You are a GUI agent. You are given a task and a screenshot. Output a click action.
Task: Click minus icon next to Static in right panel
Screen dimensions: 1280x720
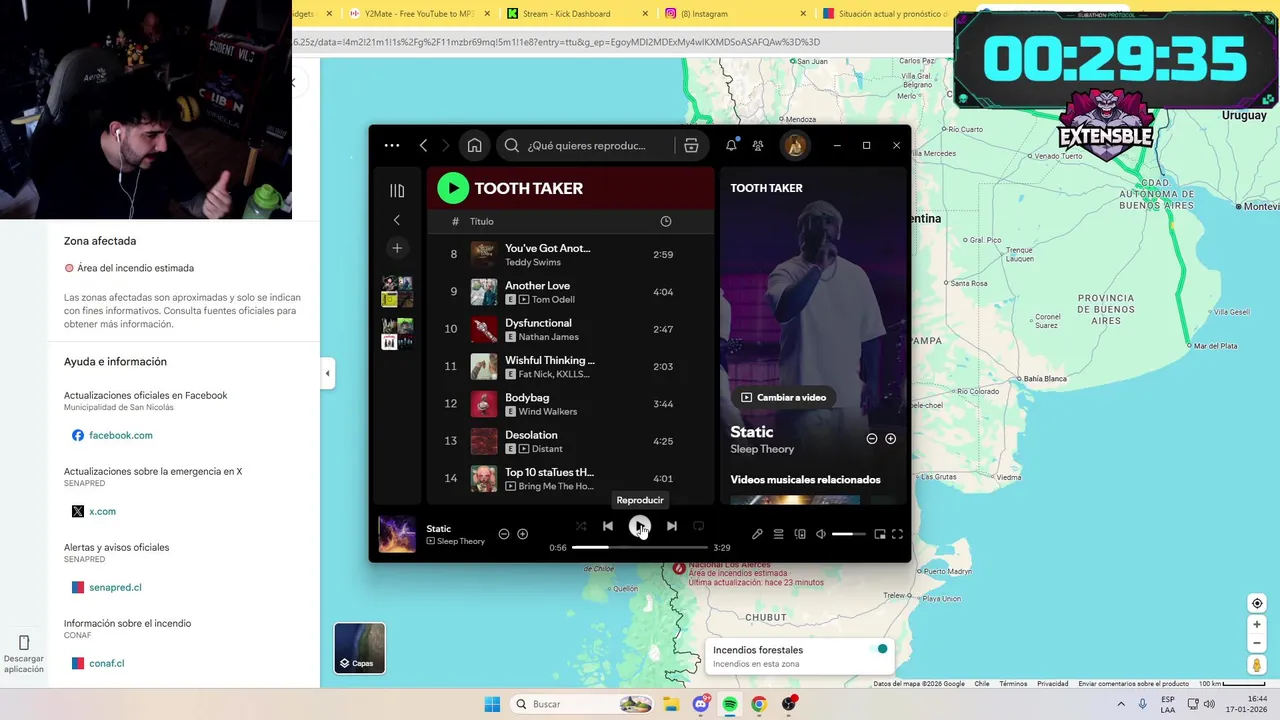(872, 439)
